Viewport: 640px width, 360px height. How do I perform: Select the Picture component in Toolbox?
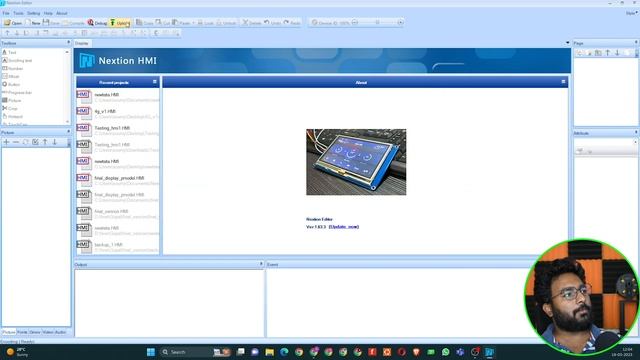[11, 100]
